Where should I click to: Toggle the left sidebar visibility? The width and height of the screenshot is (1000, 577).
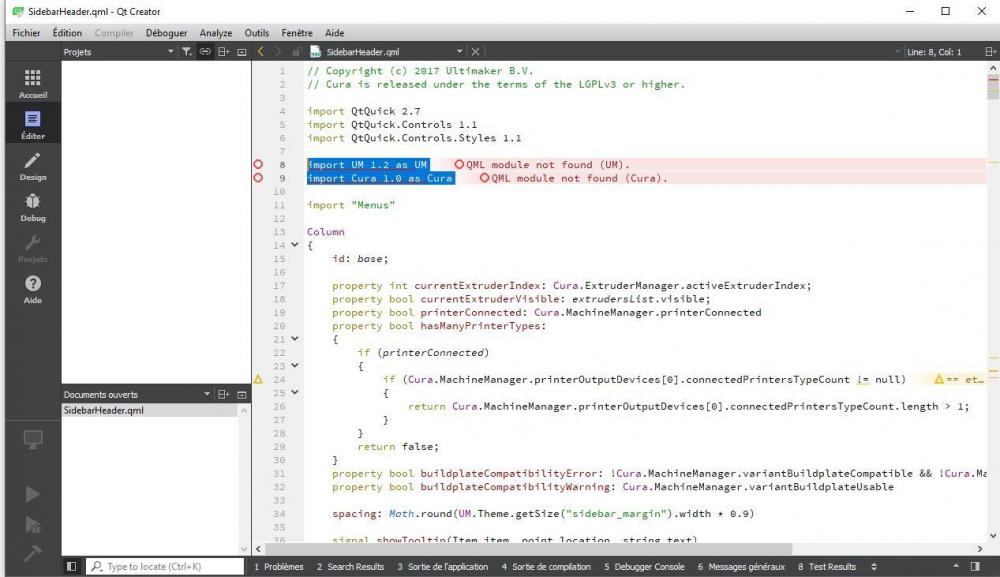tap(71, 566)
